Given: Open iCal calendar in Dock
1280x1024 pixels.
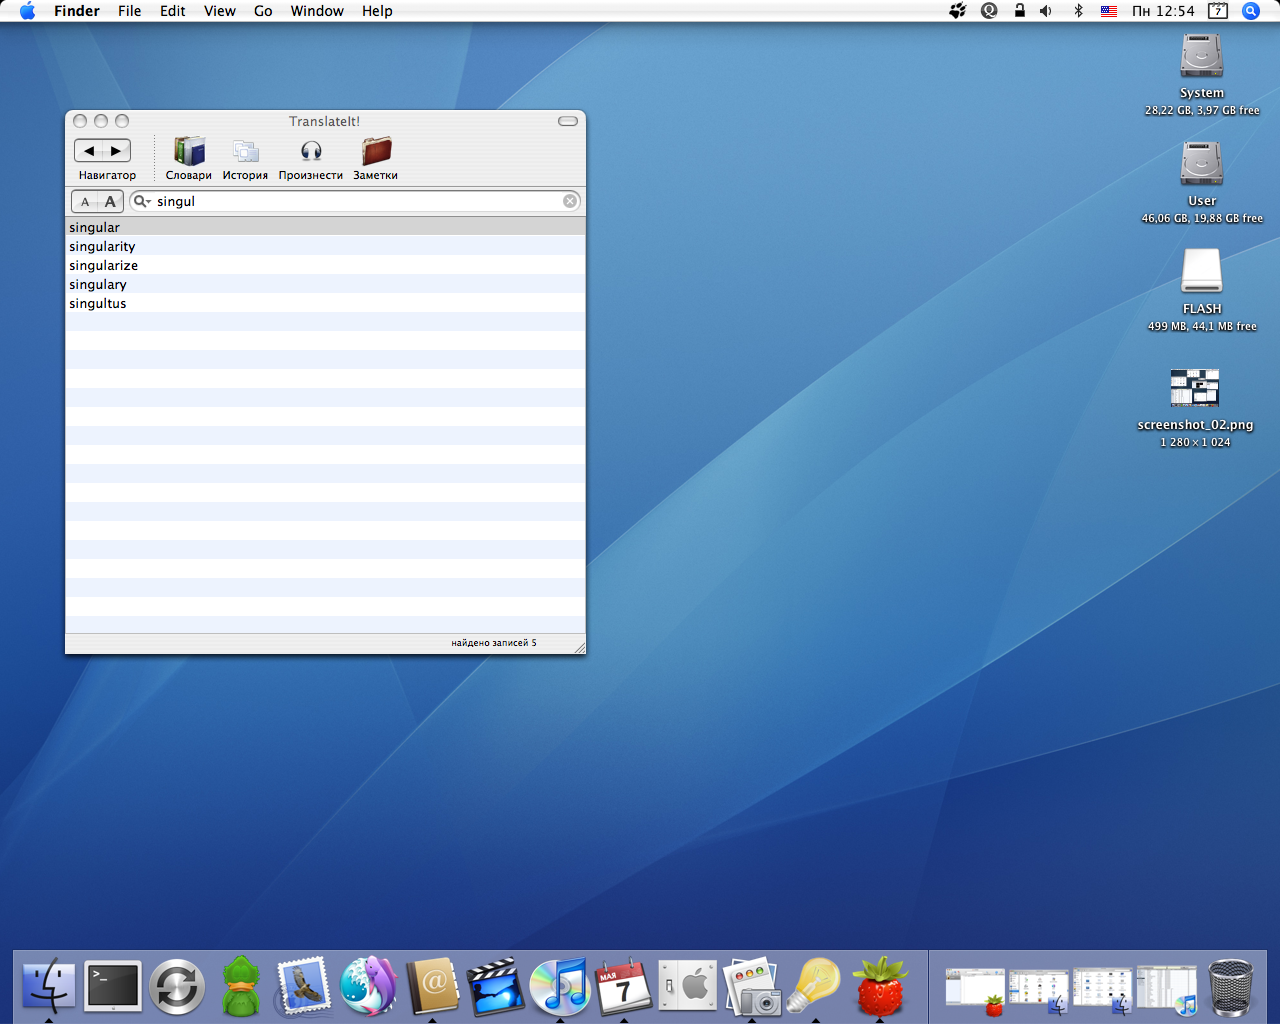Looking at the screenshot, I should coord(624,986).
